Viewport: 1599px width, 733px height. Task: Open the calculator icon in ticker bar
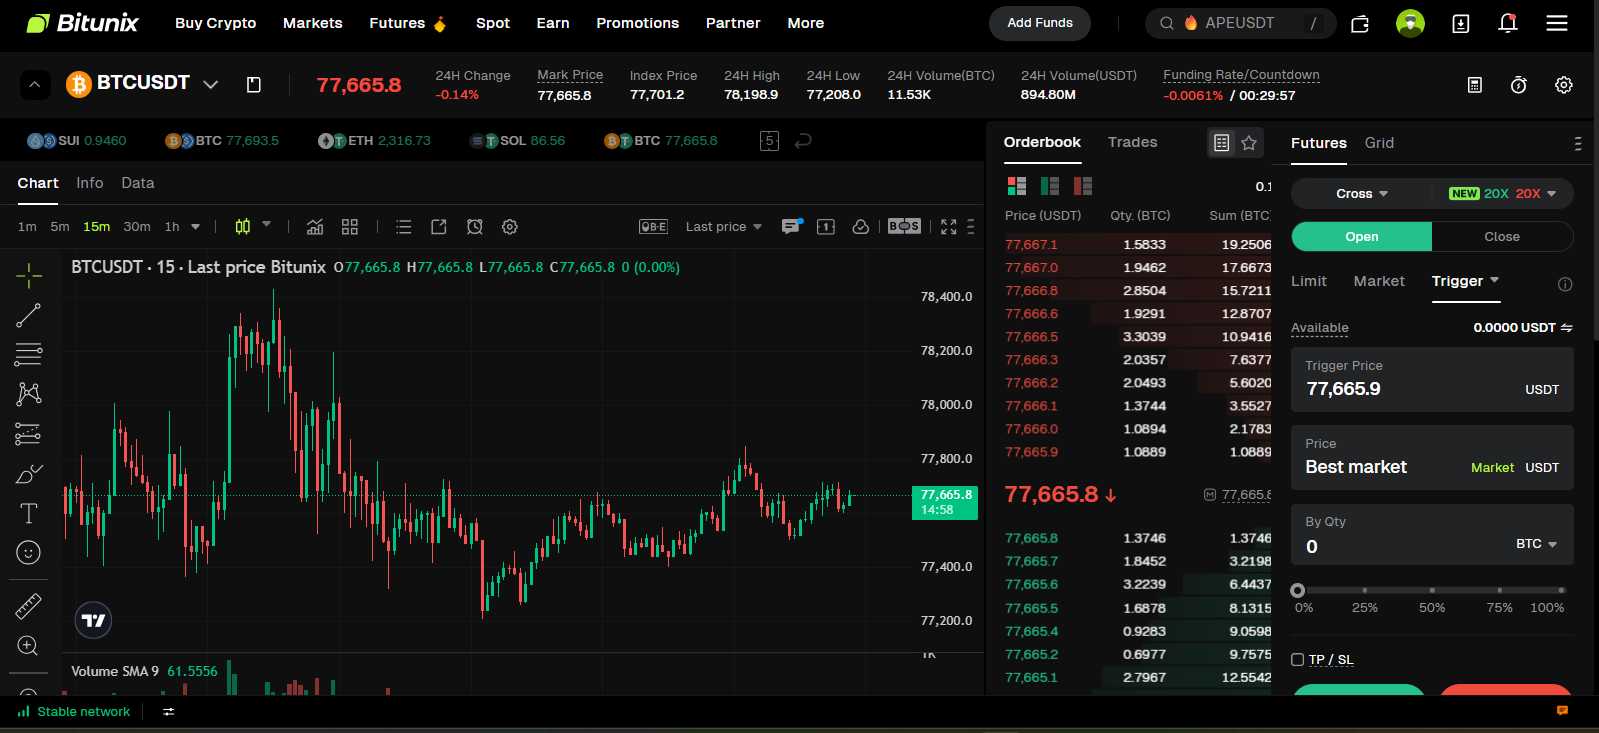tap(1474, 85)
